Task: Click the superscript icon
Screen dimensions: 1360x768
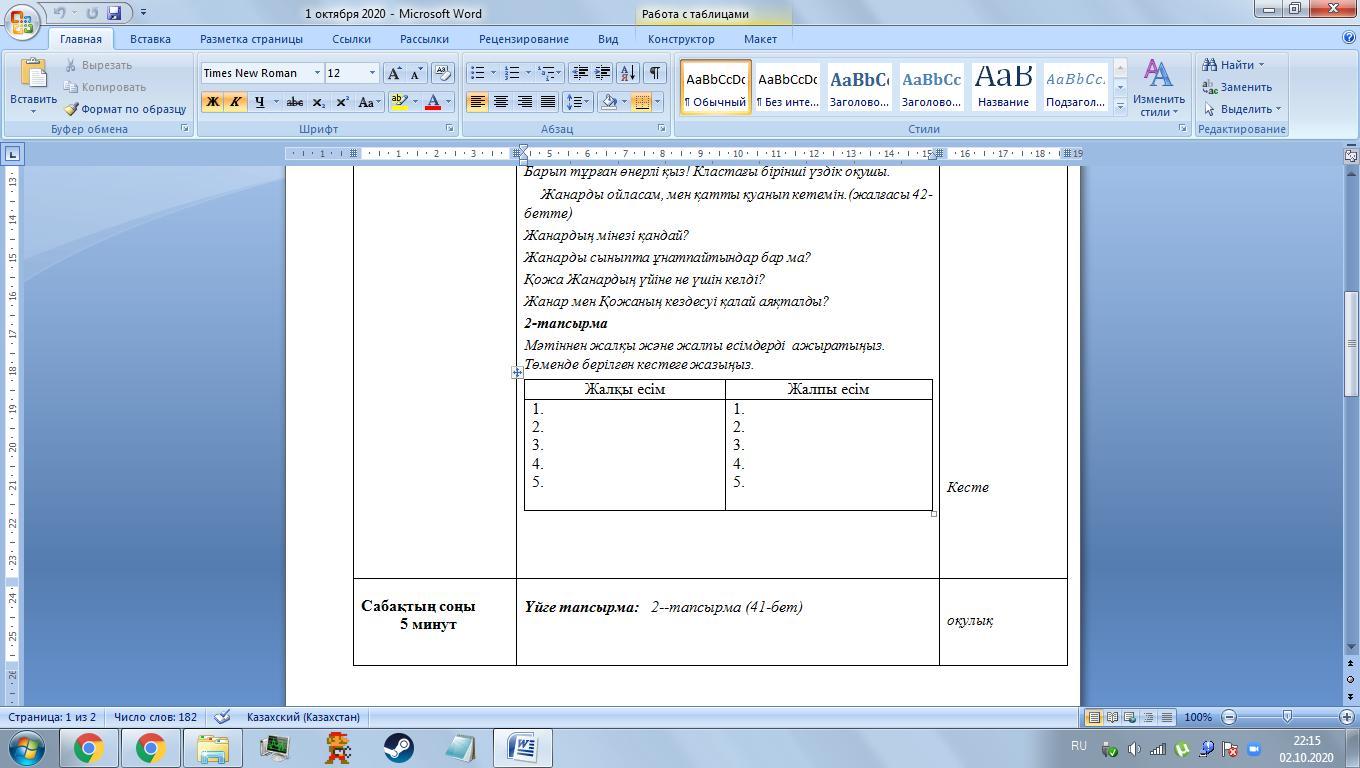Action: (342, 102)
